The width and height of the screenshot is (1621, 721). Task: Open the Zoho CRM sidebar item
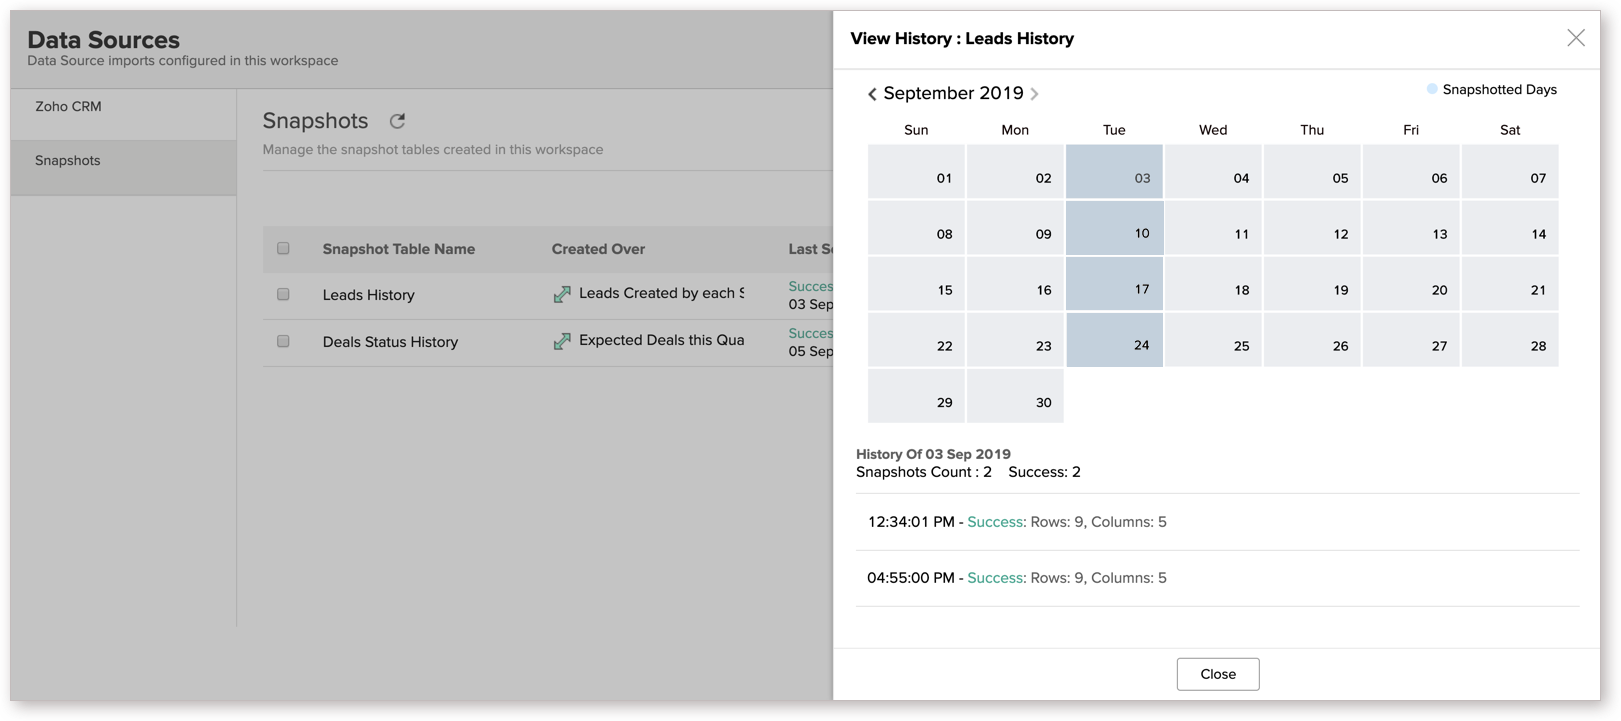[68, 107]
